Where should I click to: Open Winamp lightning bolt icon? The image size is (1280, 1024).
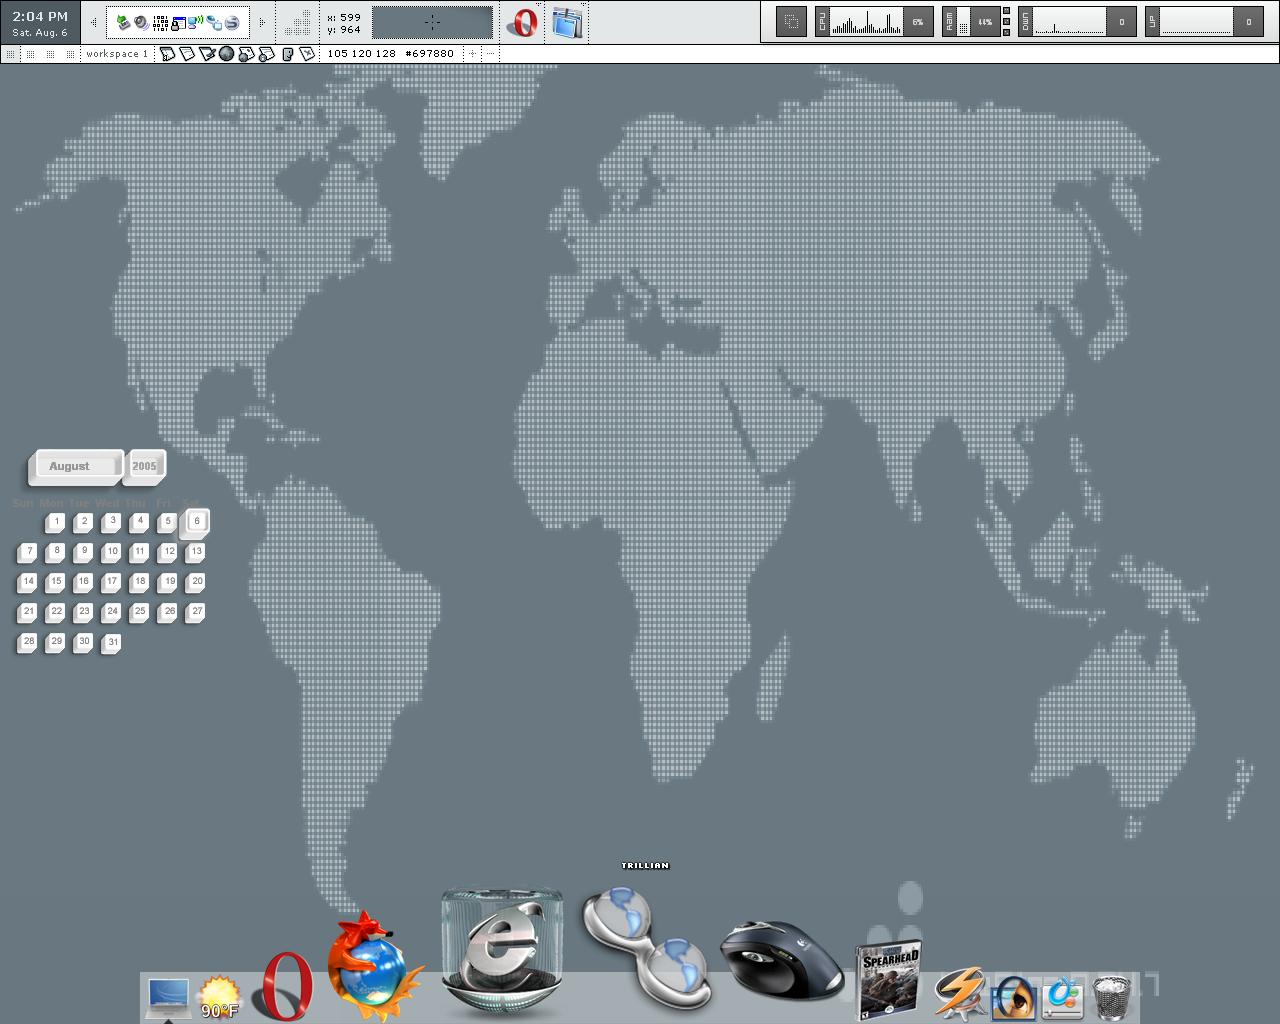click(960, 994)
